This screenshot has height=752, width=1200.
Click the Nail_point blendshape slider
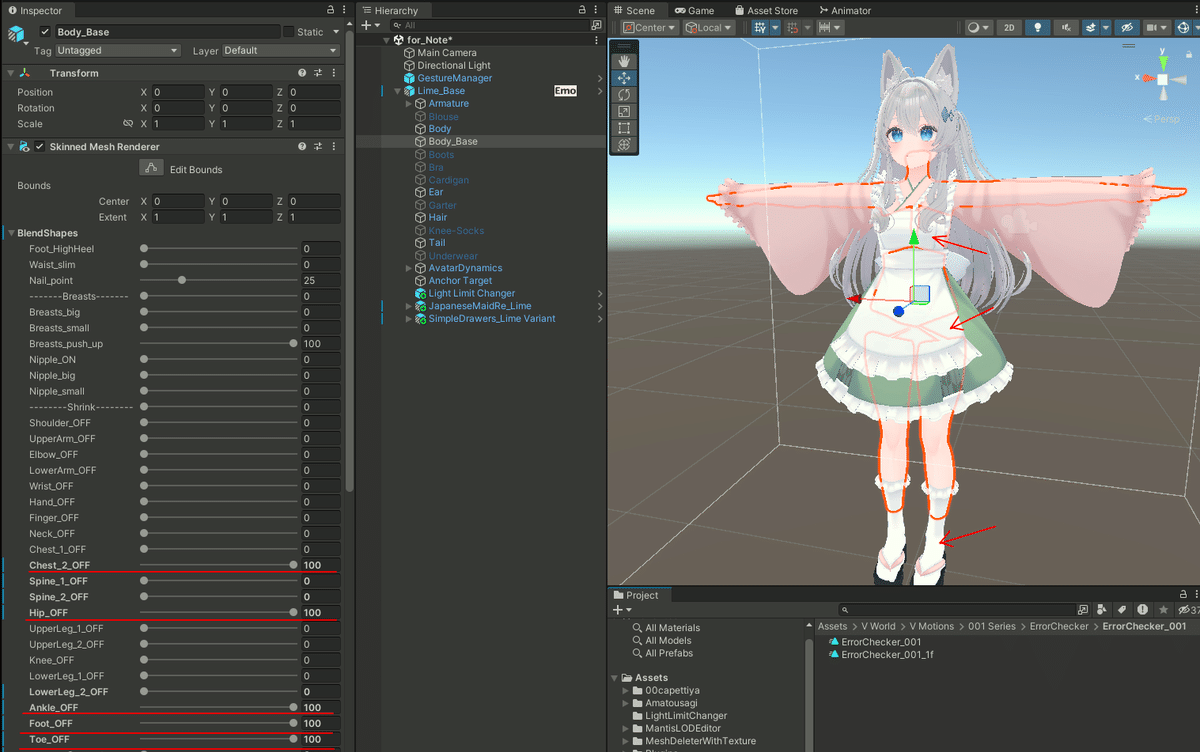pos(220,280)
